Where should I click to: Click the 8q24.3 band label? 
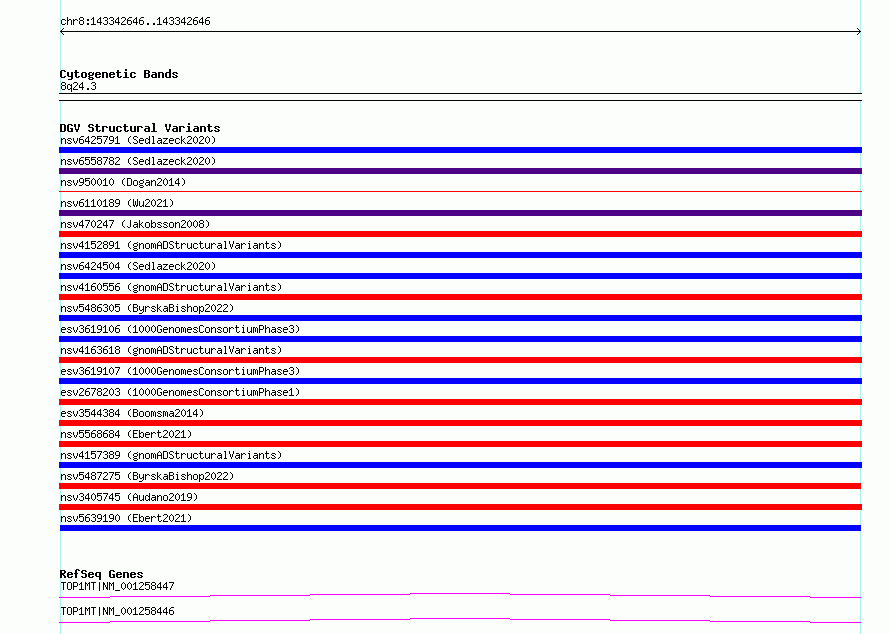click(x=78, y=86)
